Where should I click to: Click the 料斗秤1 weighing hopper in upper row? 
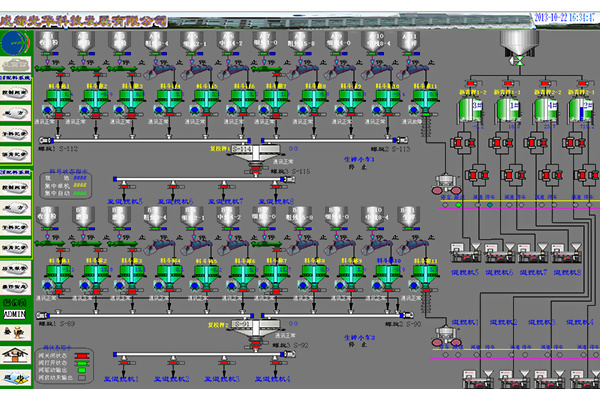[x=60, y=101]
